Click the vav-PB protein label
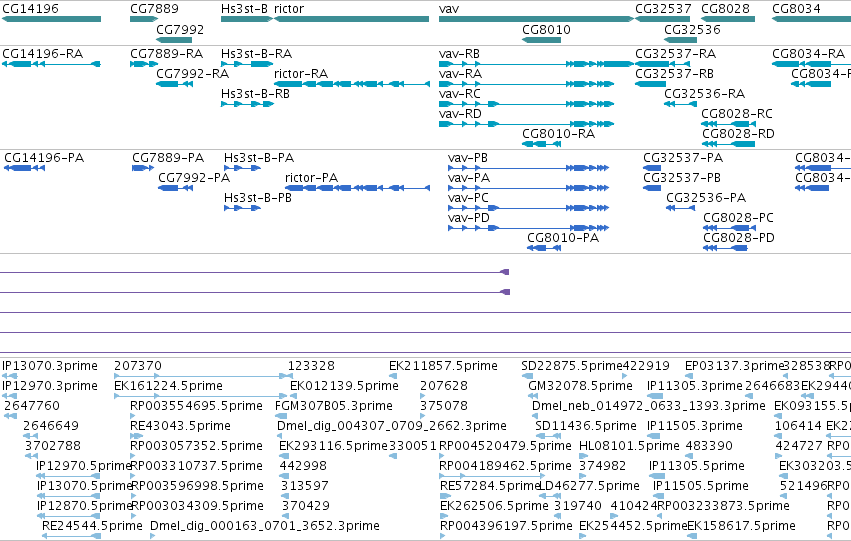The height and width of the screenshot is (541, 851). coord(468,158)
